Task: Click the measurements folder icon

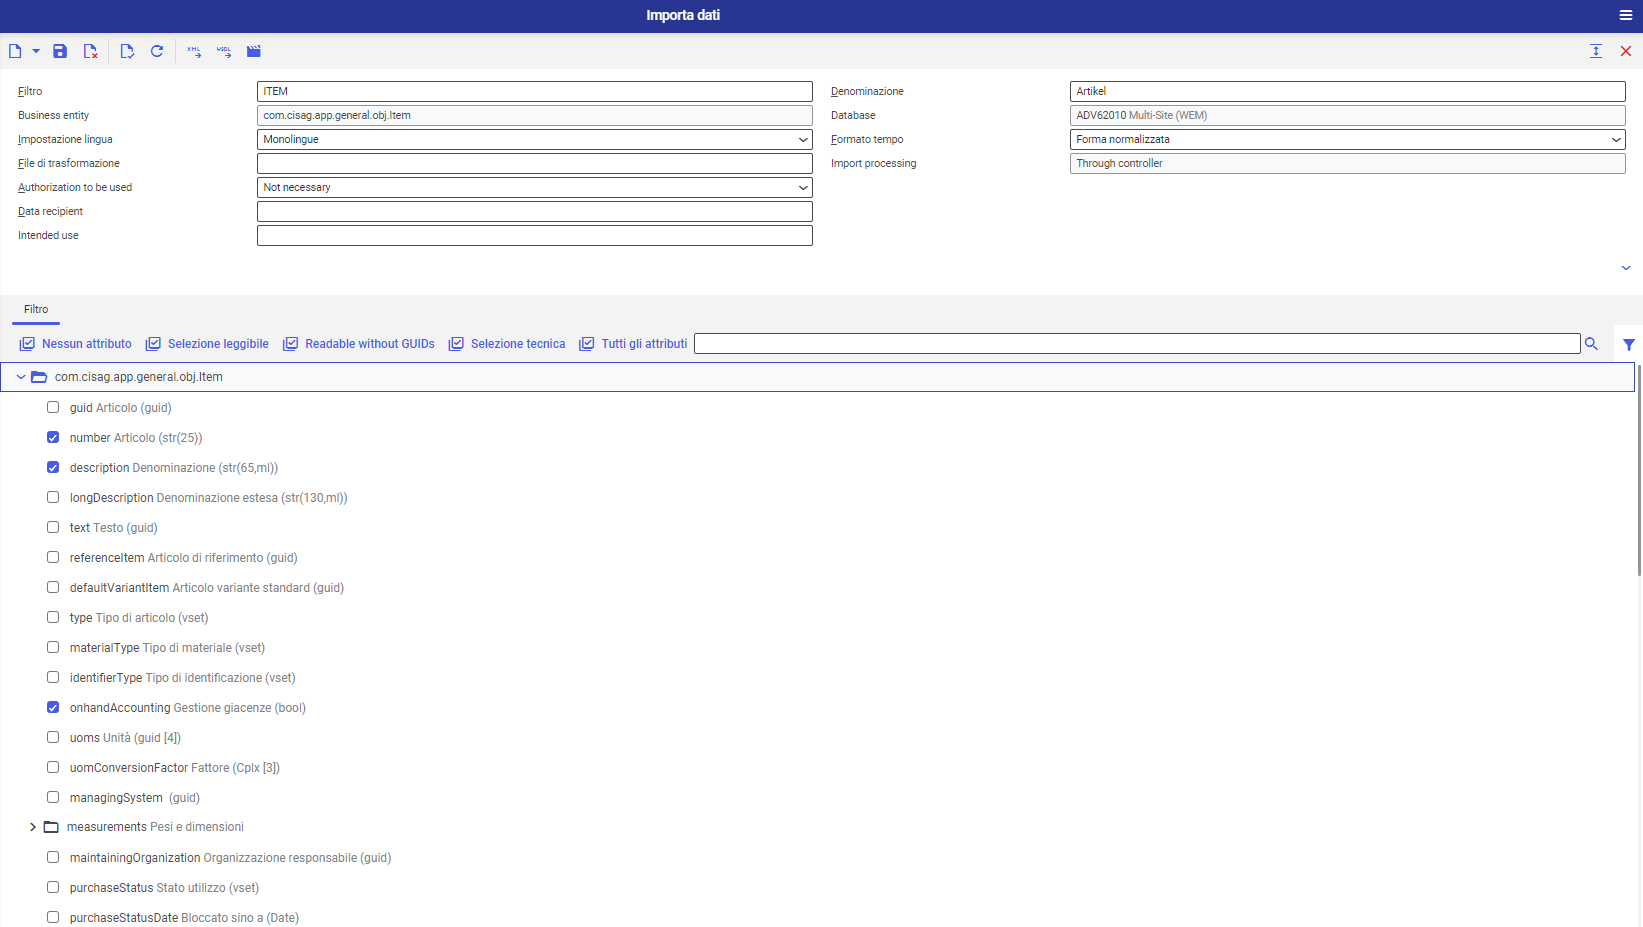Action: (x=51, y=827)
